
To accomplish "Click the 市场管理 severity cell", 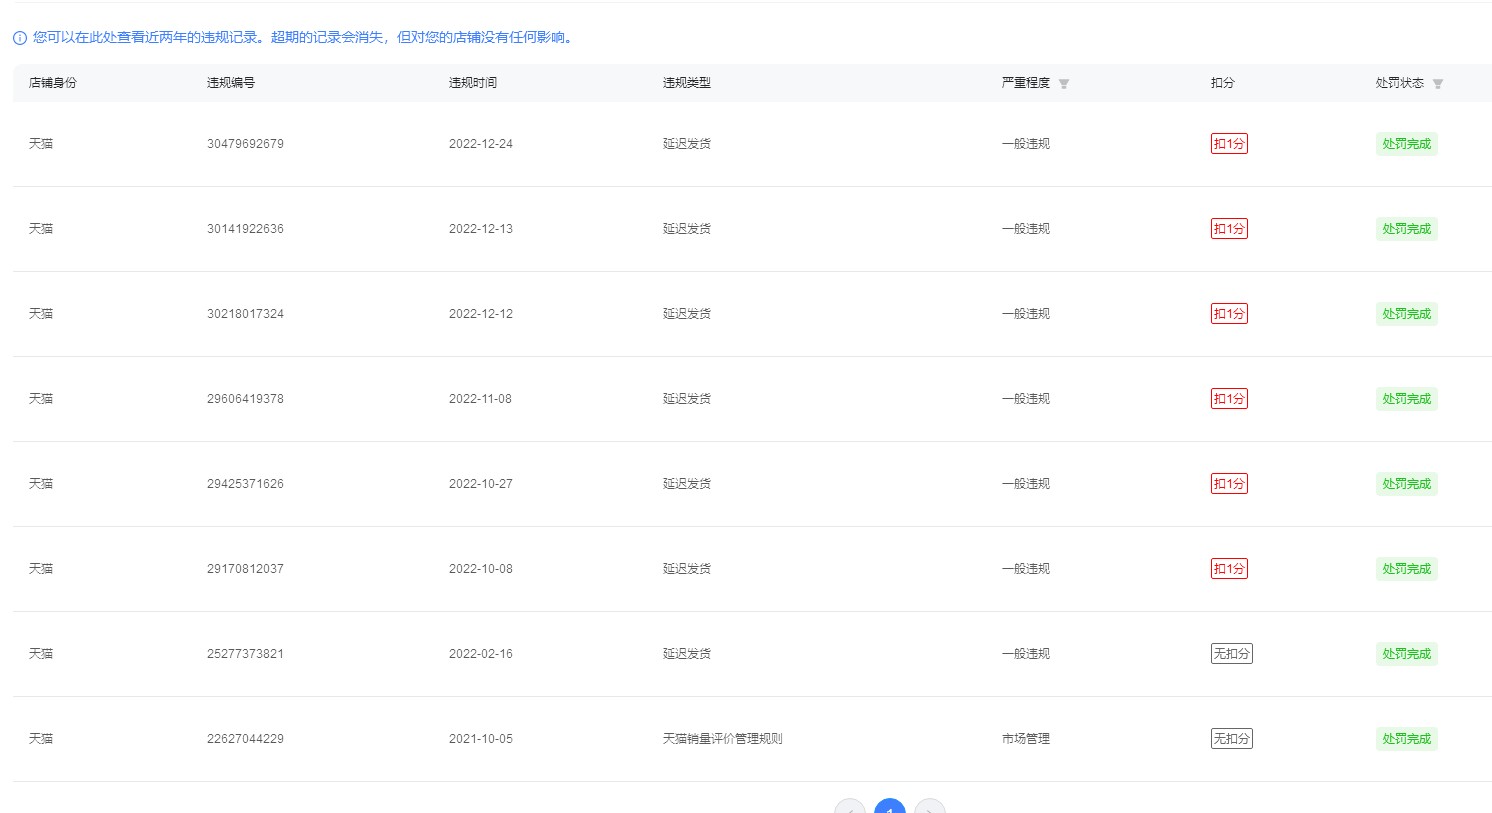I will 1026,739.
